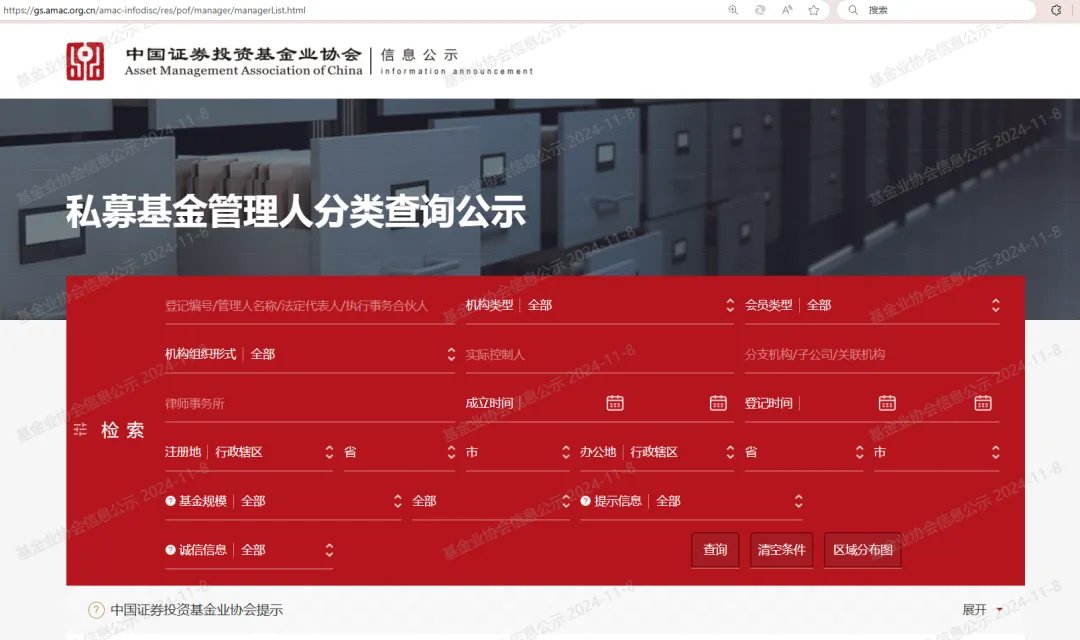The image size is (1080, 640).
Task: Open the 诚信信息 dropdown
Action: click(249, 550)
